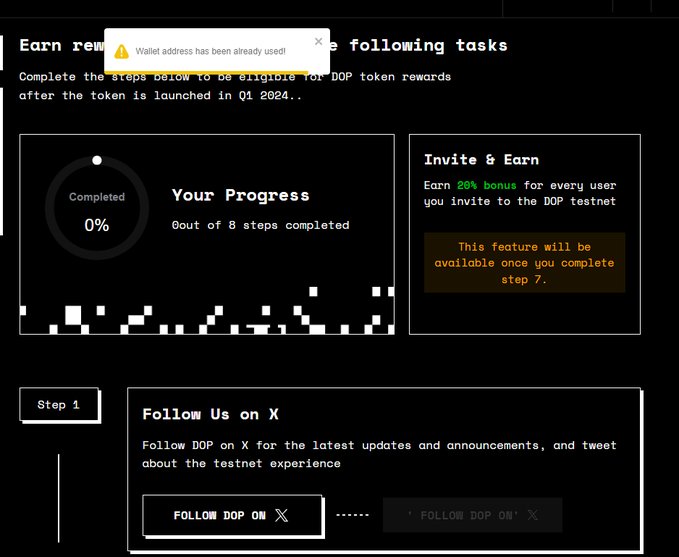Click the active FOLLOW DOP ON X button
679x557 pixels.
click(x=233, y=515)
